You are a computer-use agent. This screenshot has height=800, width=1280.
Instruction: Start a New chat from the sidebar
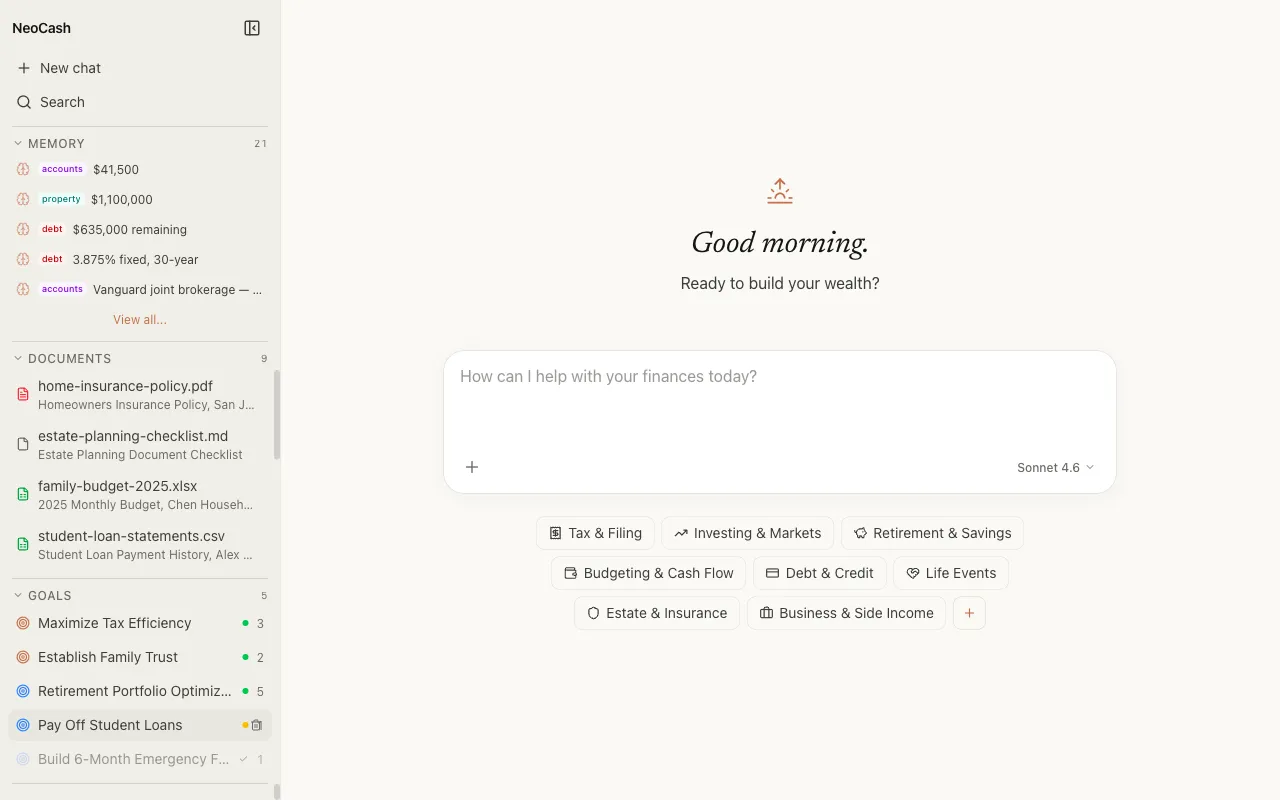[x=69, y=68]
